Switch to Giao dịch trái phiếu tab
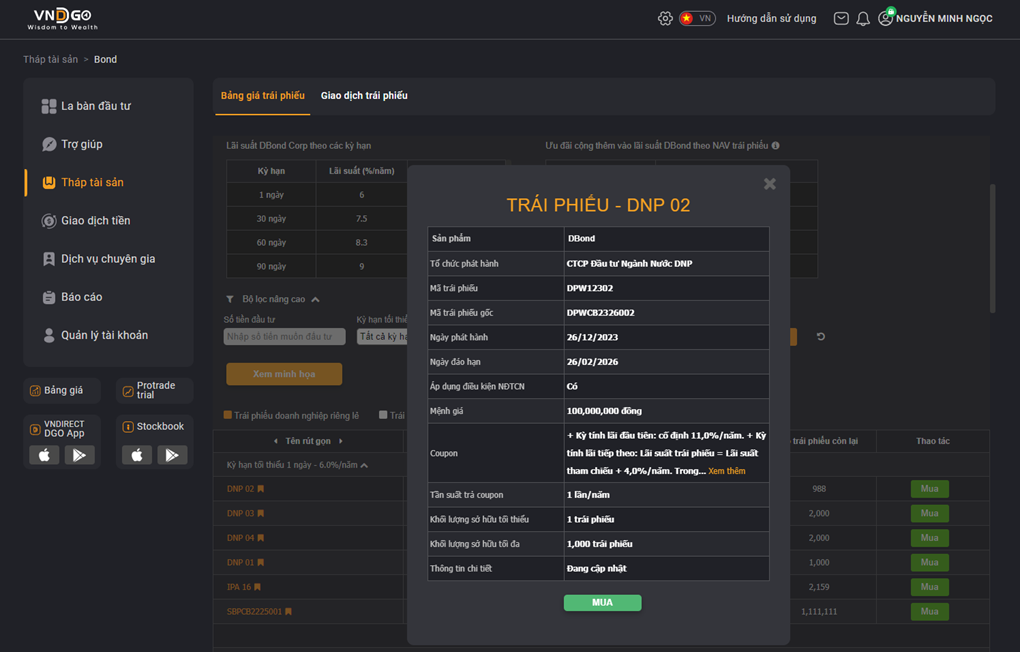 coord(364,96)
